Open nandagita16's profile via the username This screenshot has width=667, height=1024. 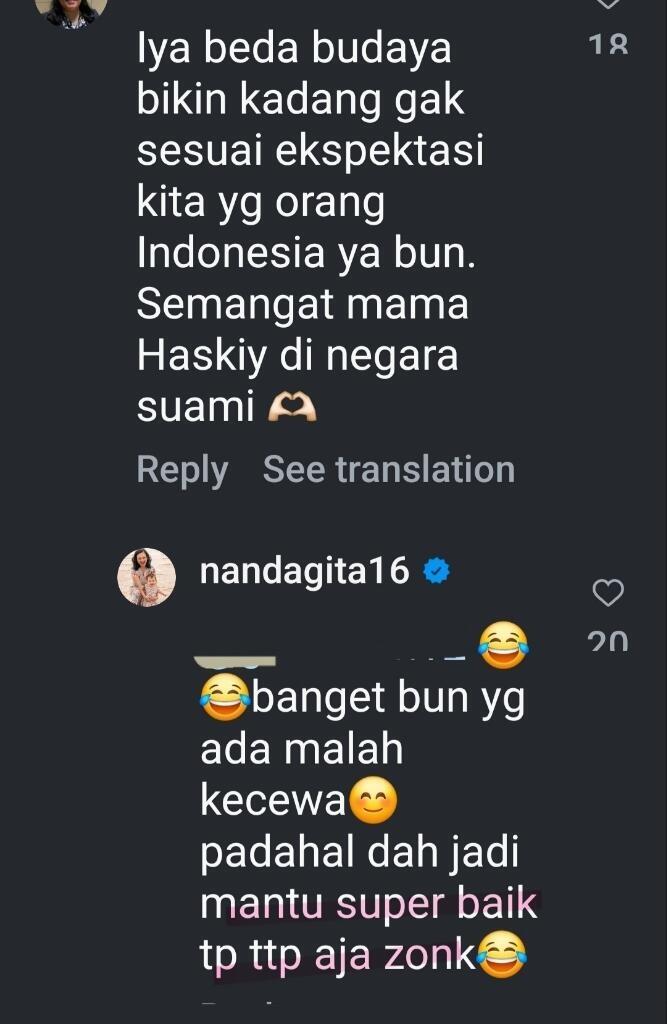coord(305,572)
